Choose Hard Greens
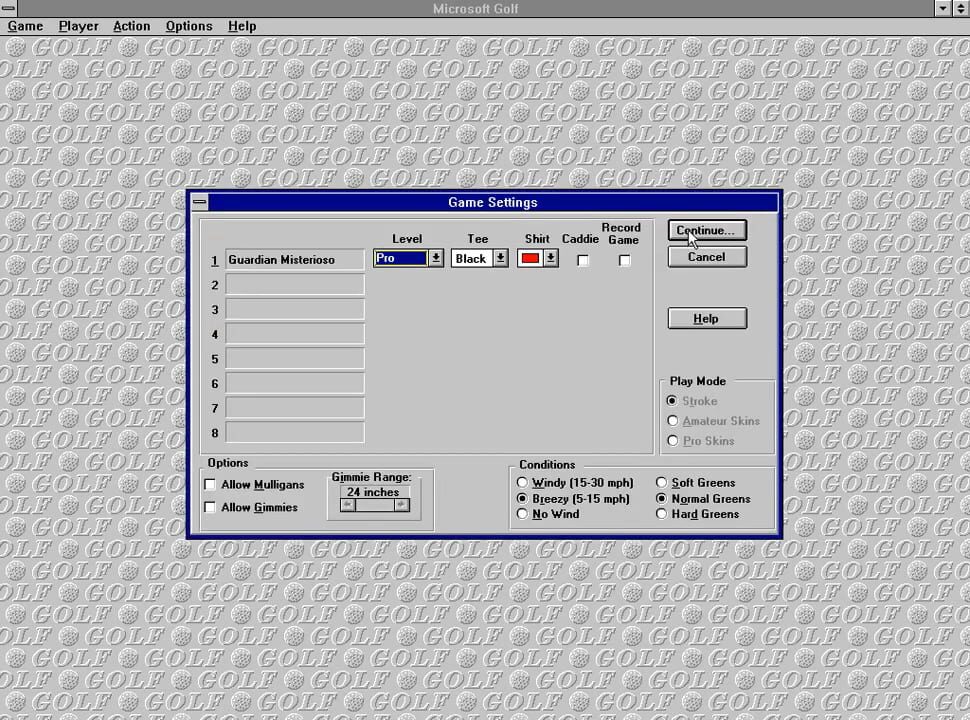This screenshot has width=970, height=720. pos(661,513)
